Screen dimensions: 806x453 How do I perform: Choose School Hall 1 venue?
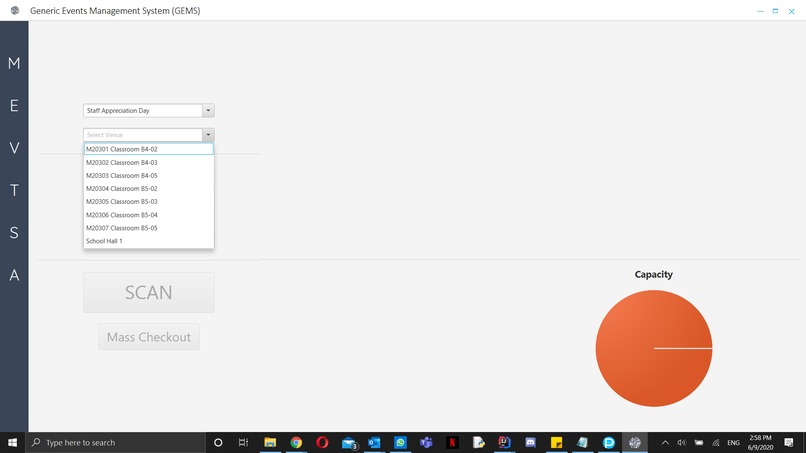click(149, 241)
